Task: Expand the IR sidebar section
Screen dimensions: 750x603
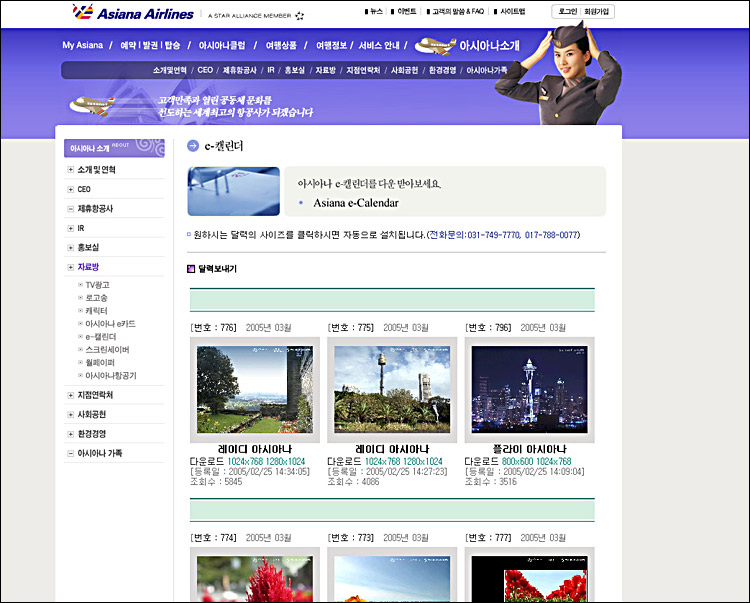Action: [x=71, y=229]
